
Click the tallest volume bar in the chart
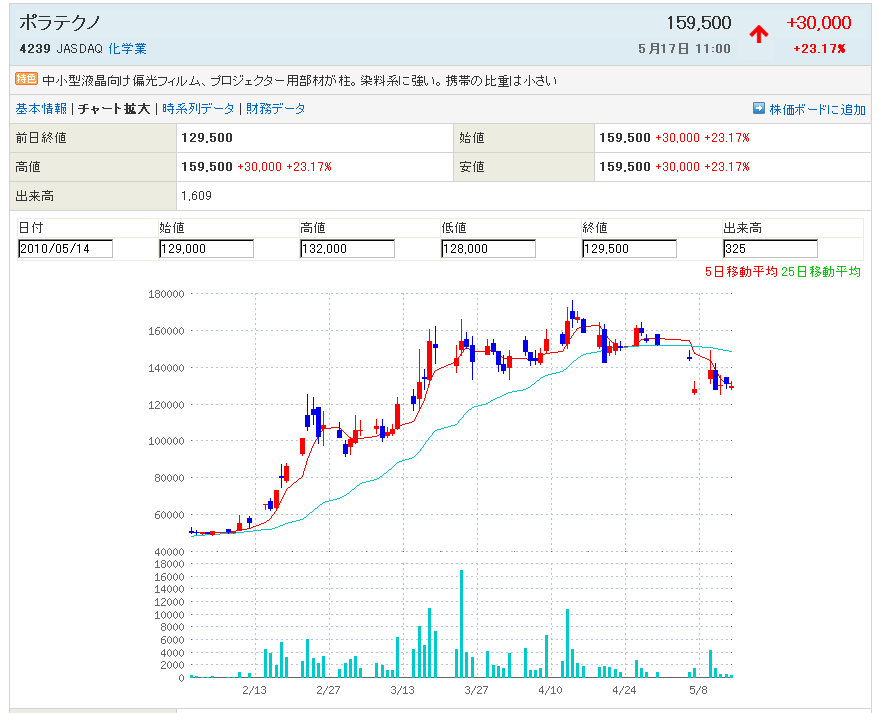point(461,624)
